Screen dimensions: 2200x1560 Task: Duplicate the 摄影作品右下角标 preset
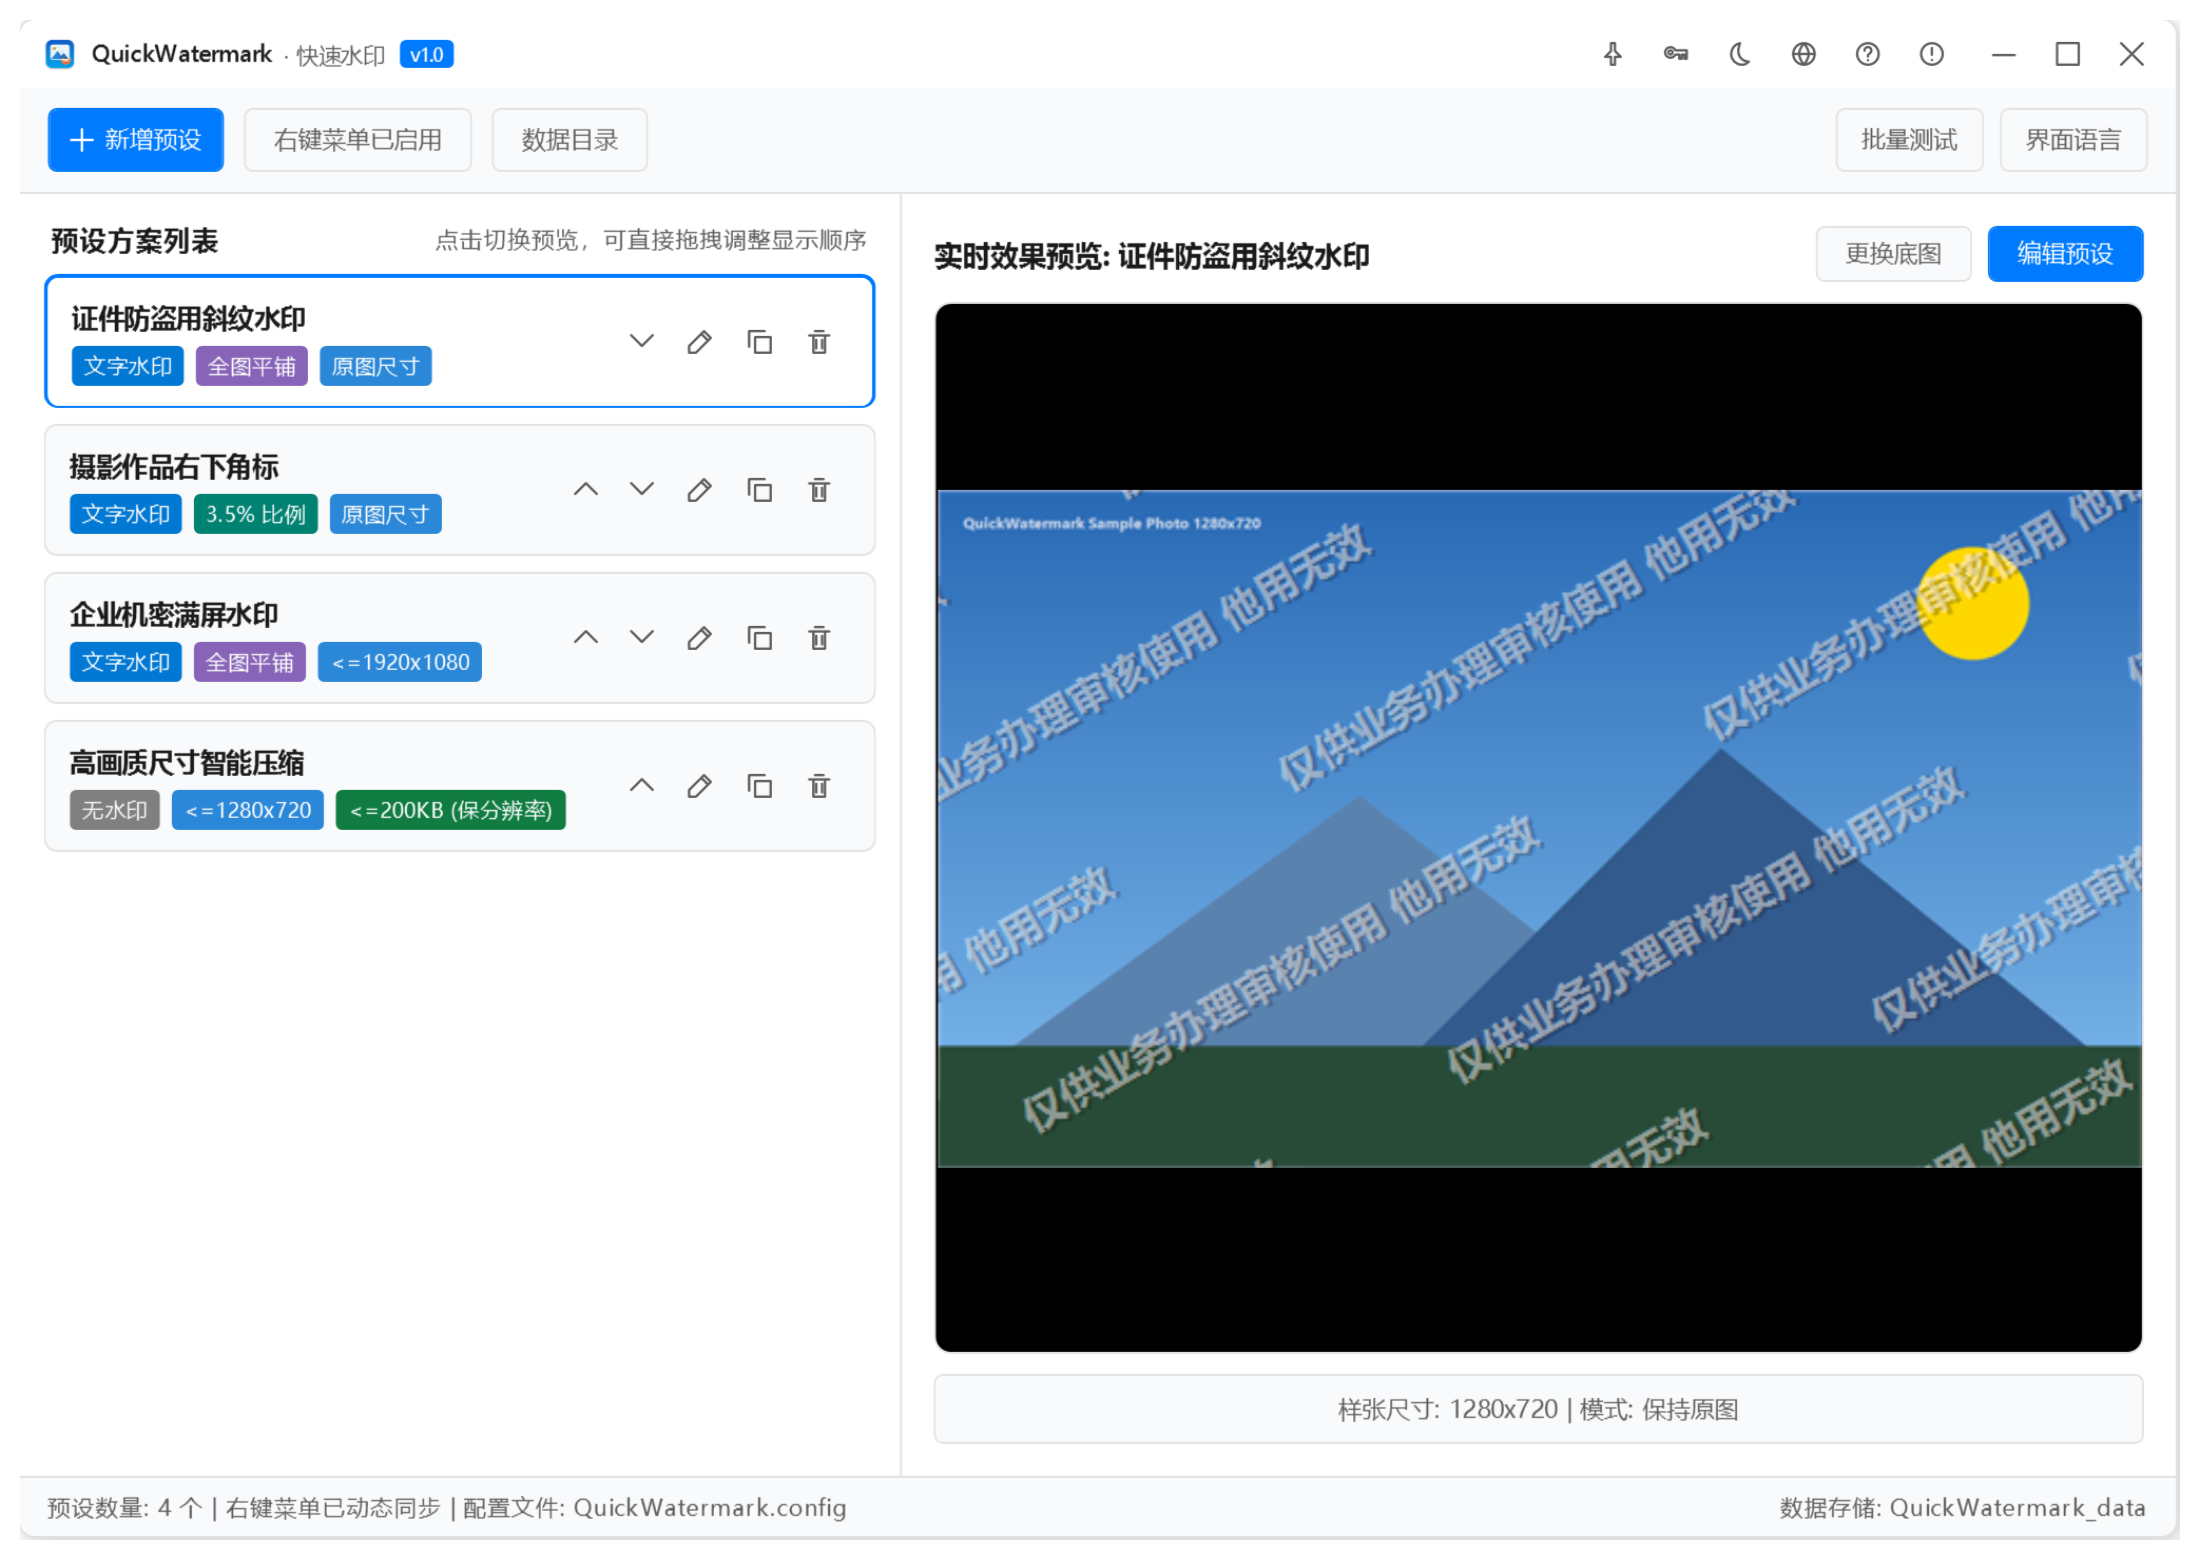pyautogui.click(x=760, y=490)
